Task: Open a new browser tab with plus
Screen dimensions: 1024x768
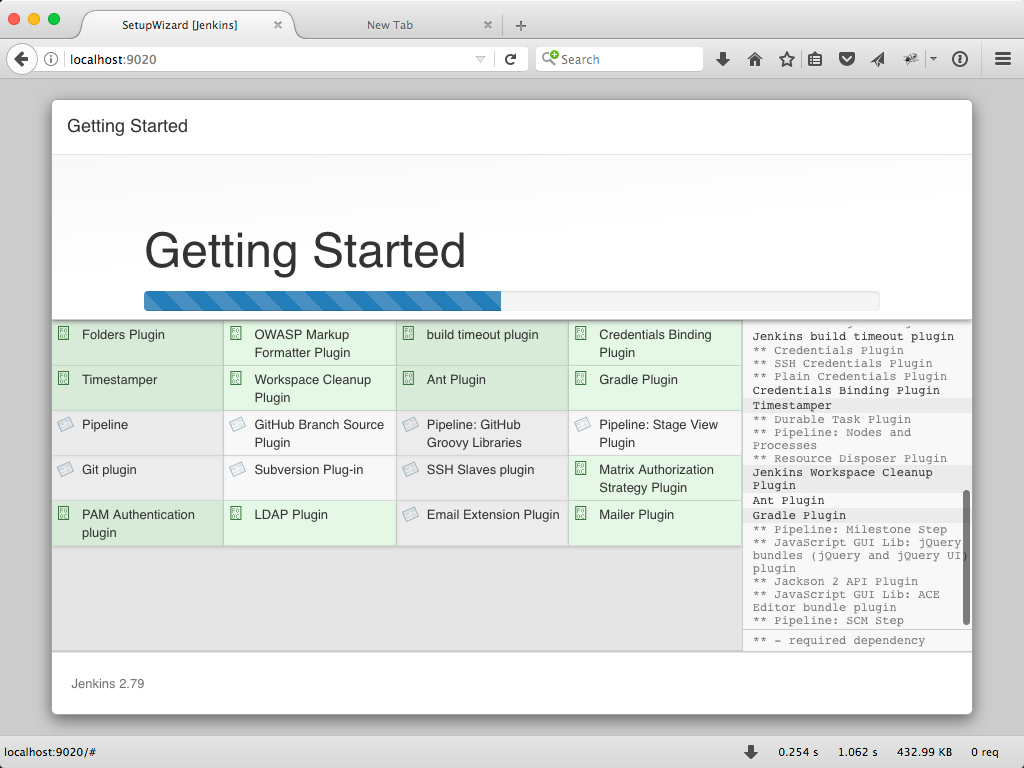Action: 520,25
